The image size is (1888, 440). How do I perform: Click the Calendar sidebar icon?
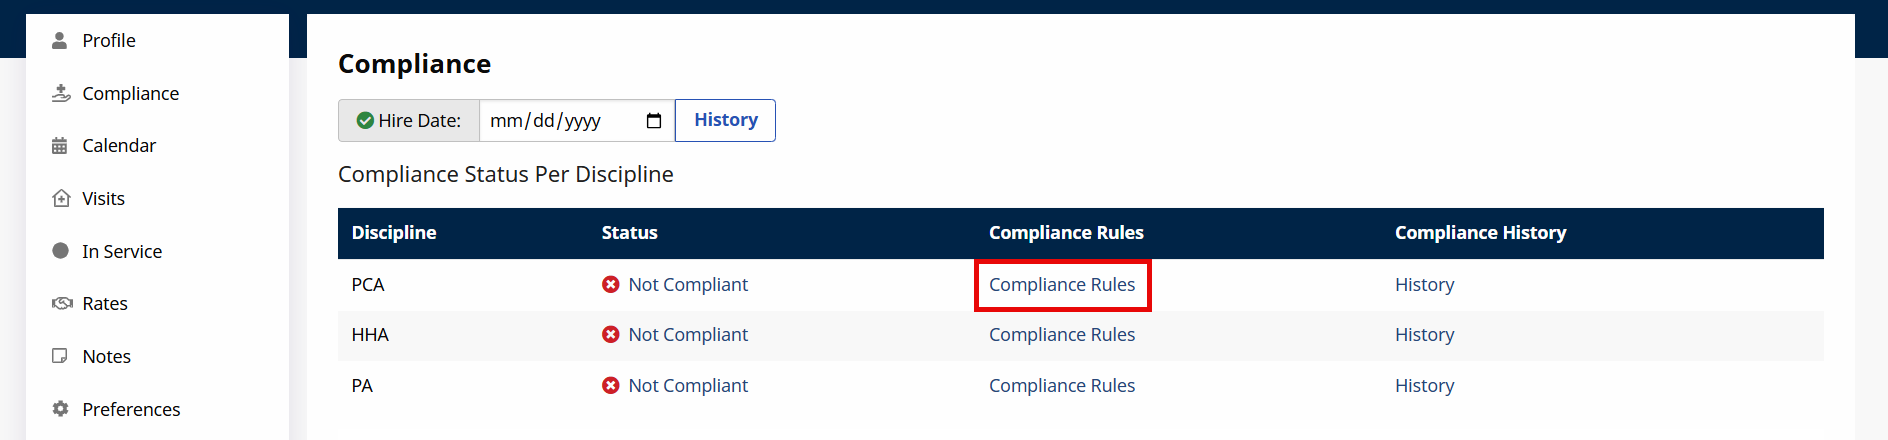click(60, 146)
